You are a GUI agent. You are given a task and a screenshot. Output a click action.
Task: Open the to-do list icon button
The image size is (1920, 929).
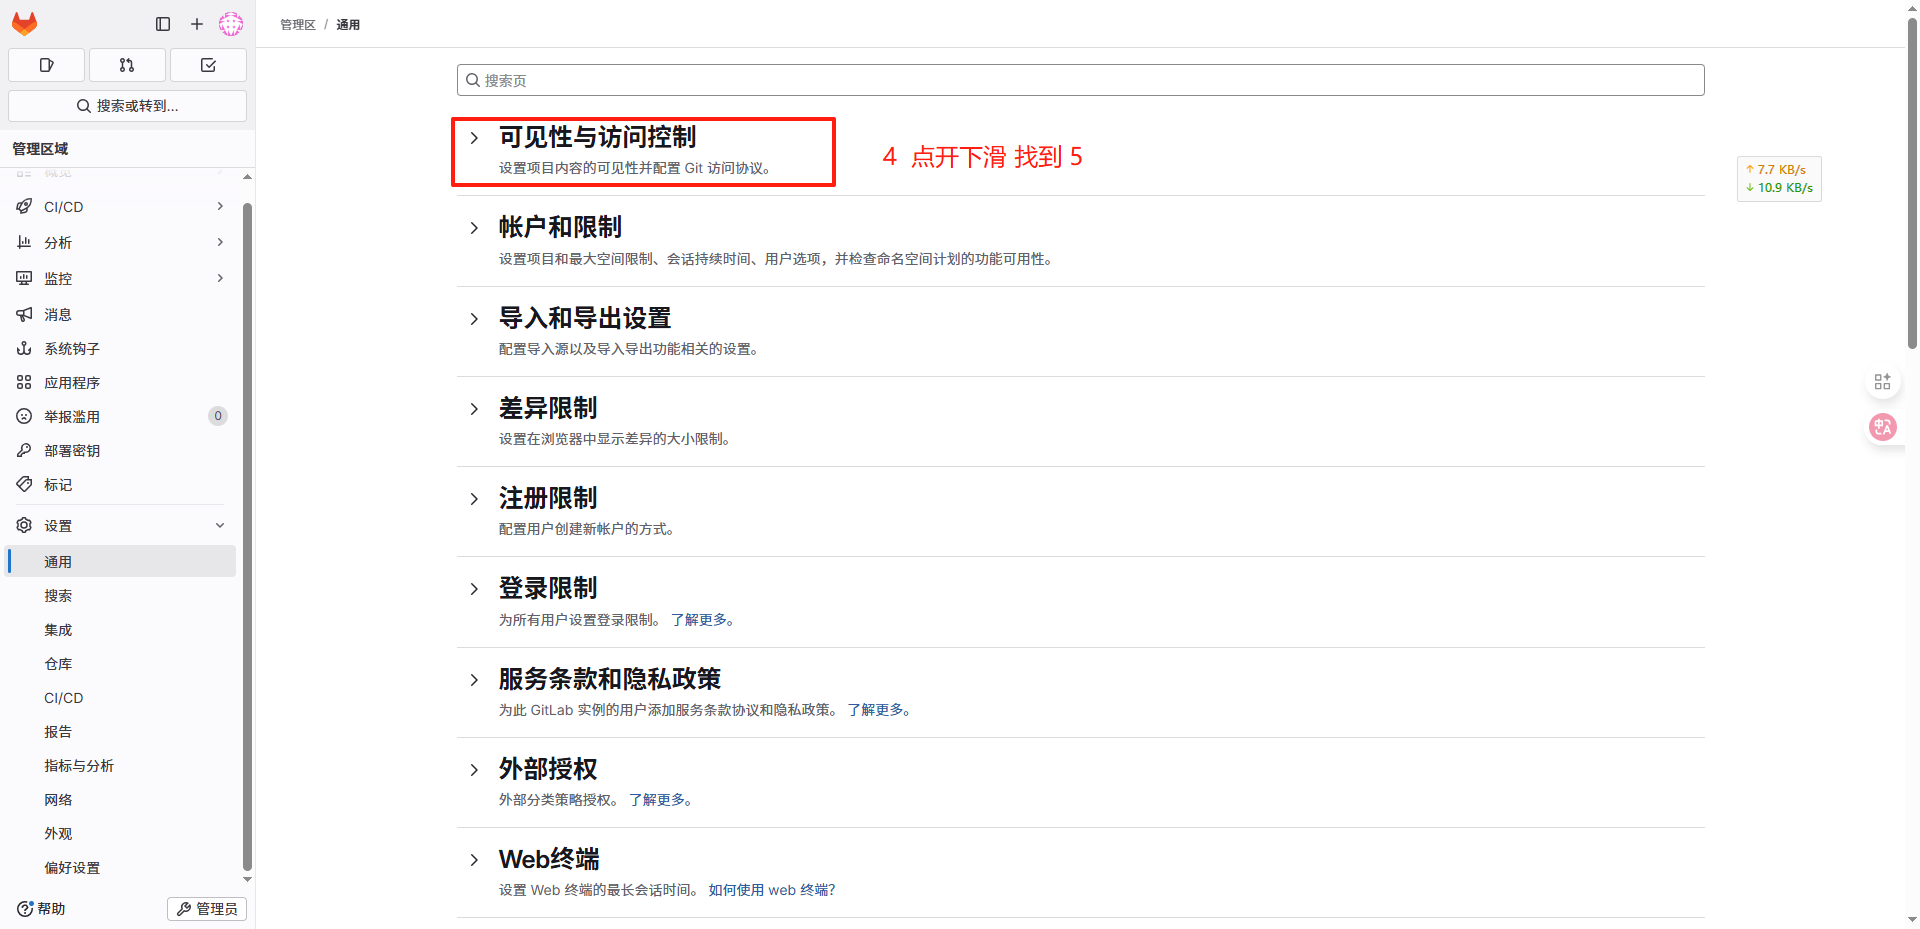(208, 65)
